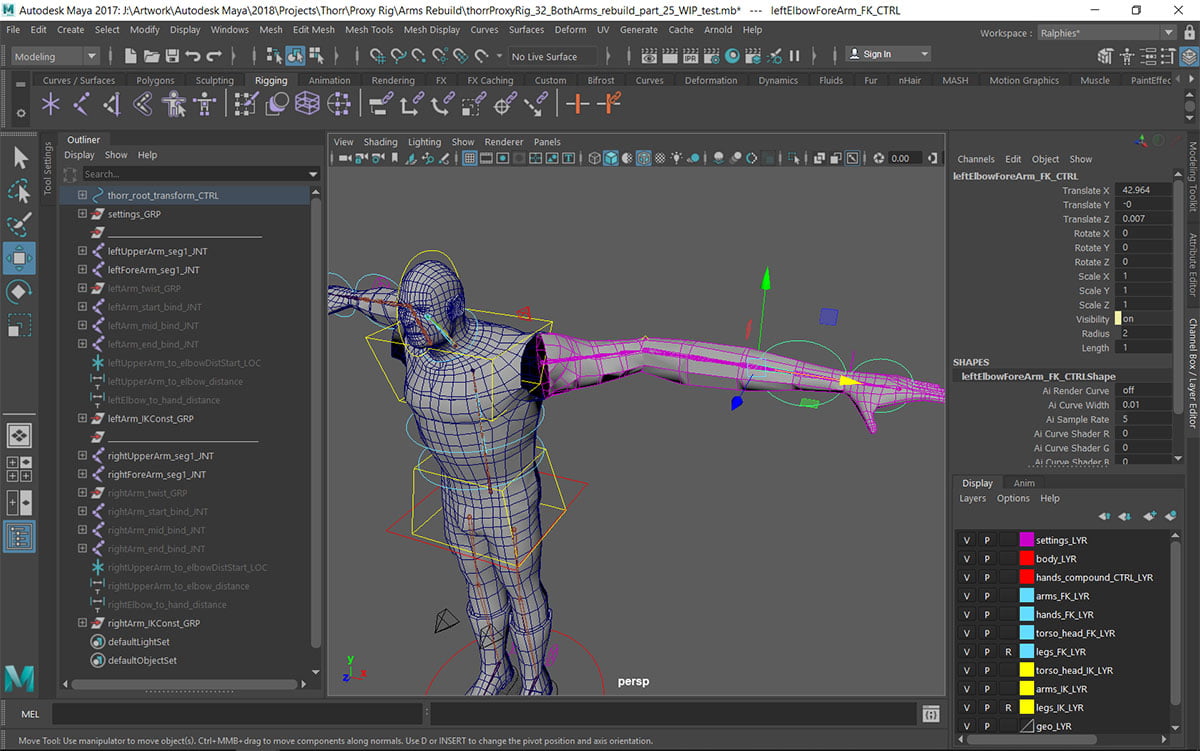Collapse the settings_GRP item in the Outliner

[x=81, y=213]
